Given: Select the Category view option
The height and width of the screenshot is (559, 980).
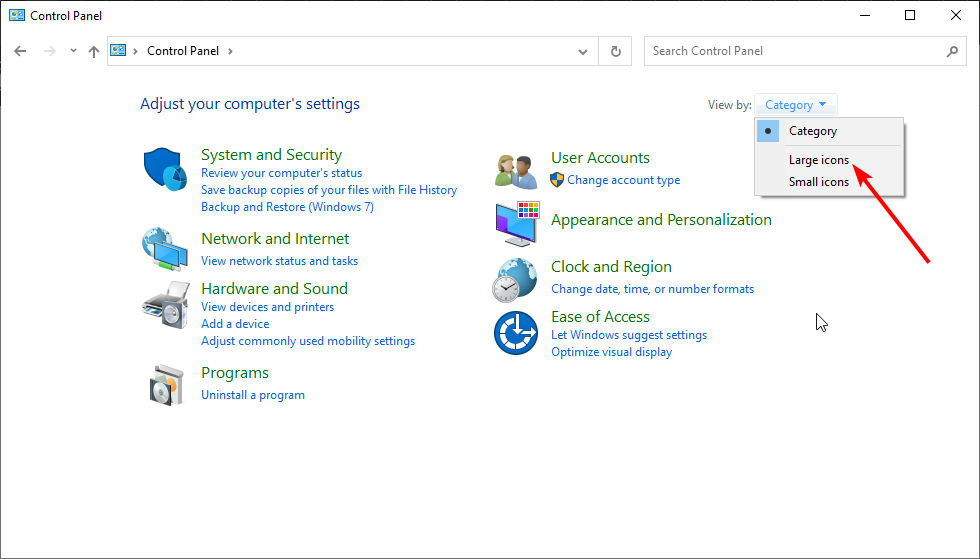Looking at the screenshot, I should (x=812, y=131).
